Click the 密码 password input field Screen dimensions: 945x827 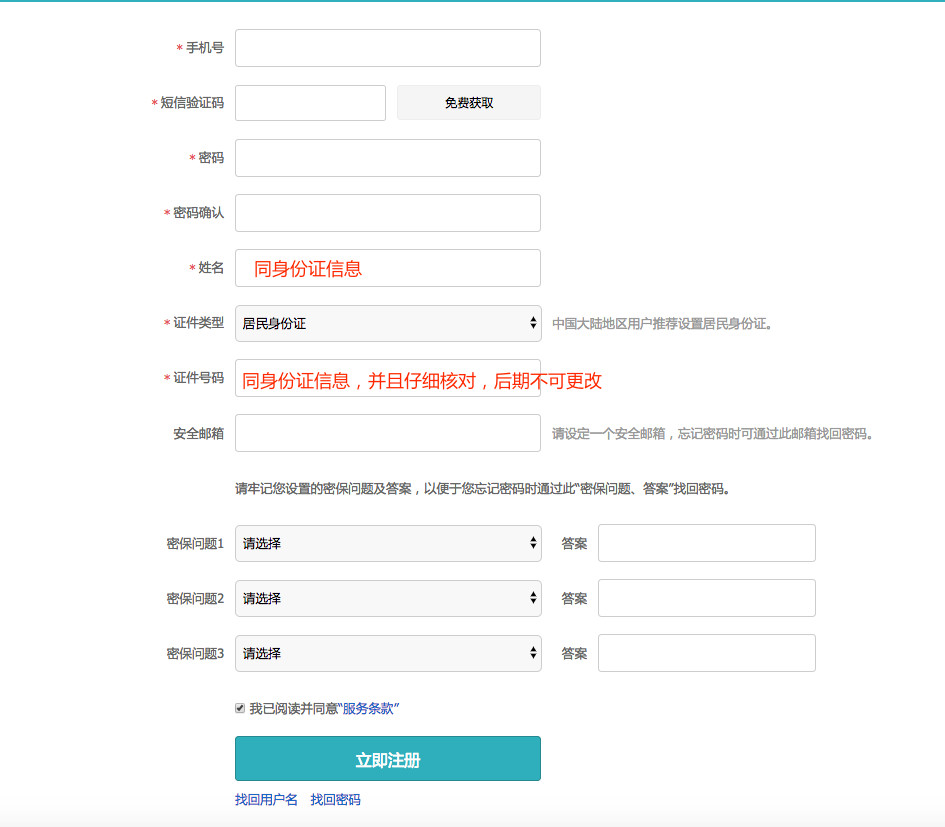coord(387,157)
